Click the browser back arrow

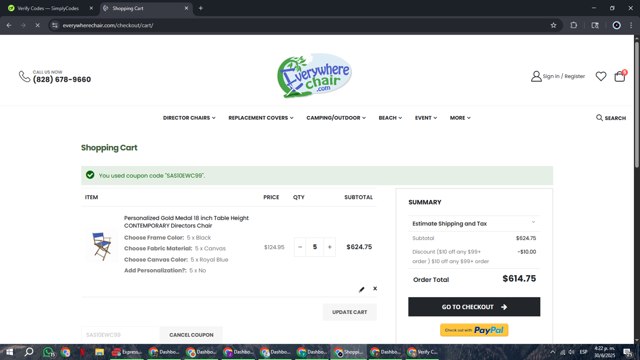click(9, 25)
